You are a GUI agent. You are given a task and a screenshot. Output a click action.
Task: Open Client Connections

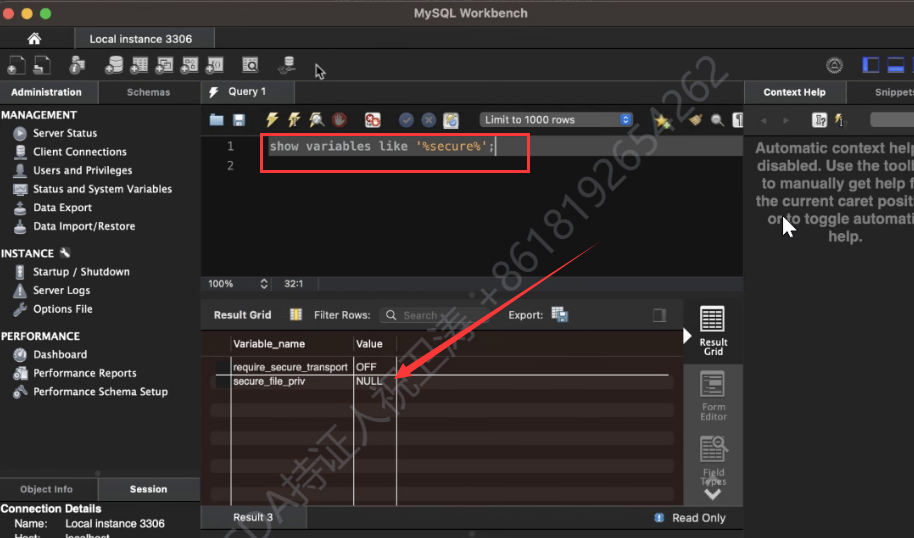(x=80, y=152)
